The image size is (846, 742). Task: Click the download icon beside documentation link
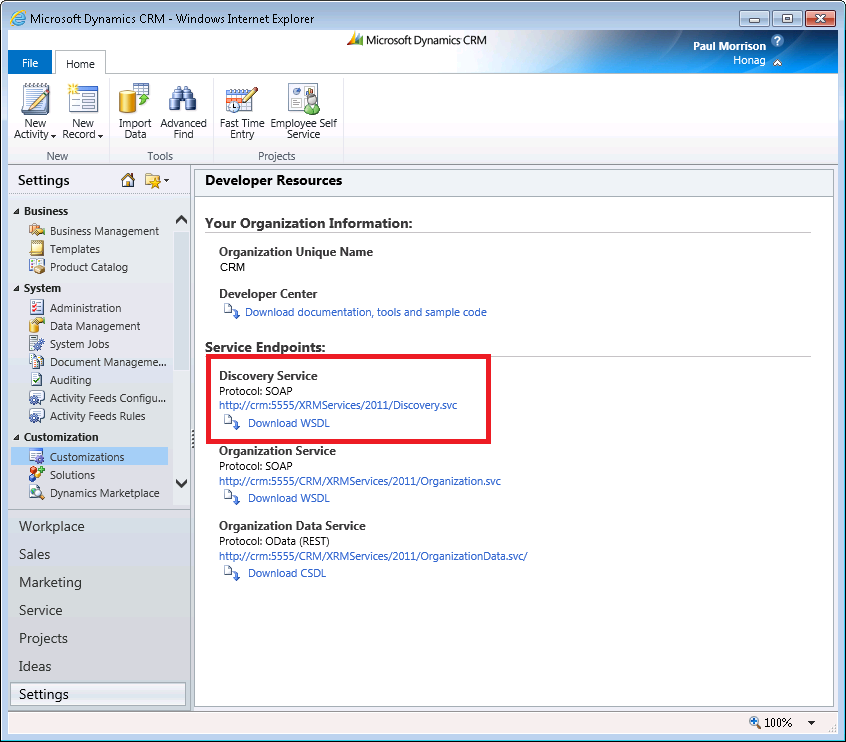click(231, 311)
